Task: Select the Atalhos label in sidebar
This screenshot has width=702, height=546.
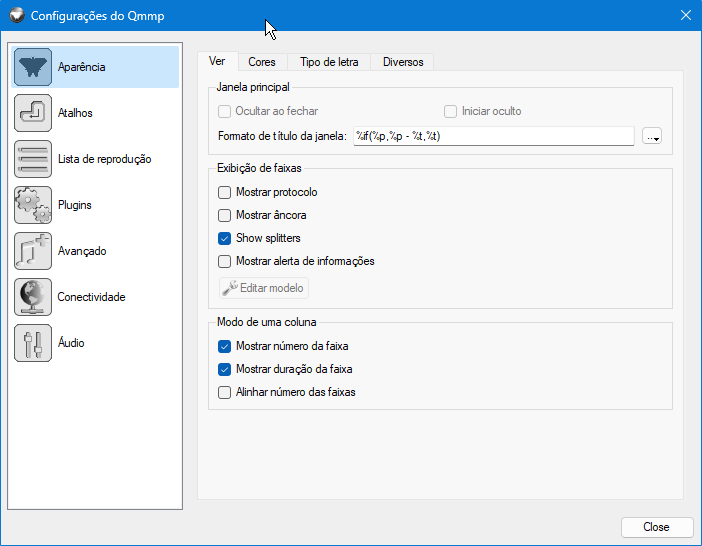Action: 75,113
